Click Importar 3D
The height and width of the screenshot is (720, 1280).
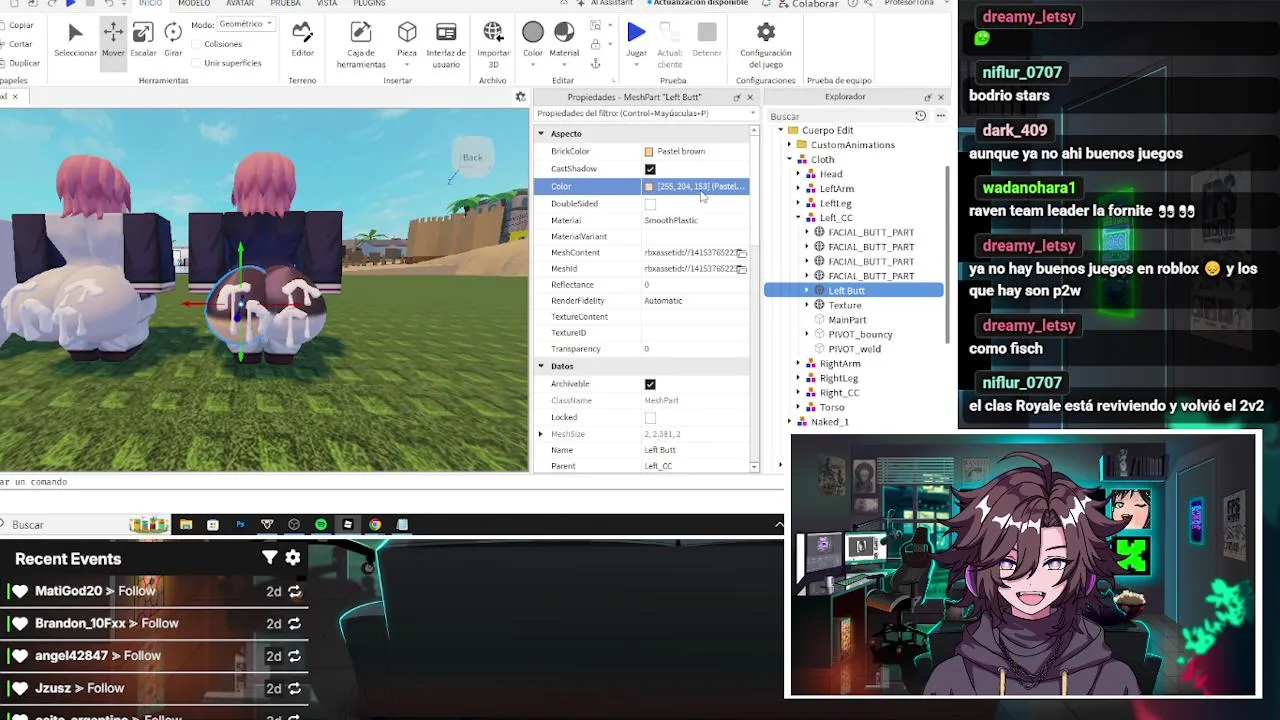(493, 44)
